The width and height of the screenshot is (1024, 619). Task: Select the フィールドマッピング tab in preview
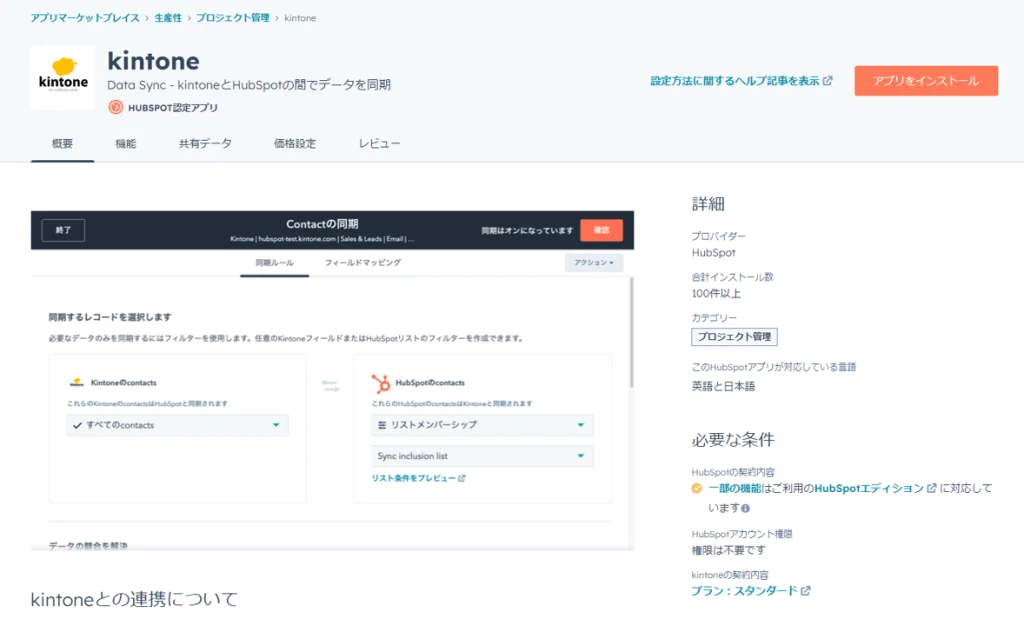[x=362, y=262]
